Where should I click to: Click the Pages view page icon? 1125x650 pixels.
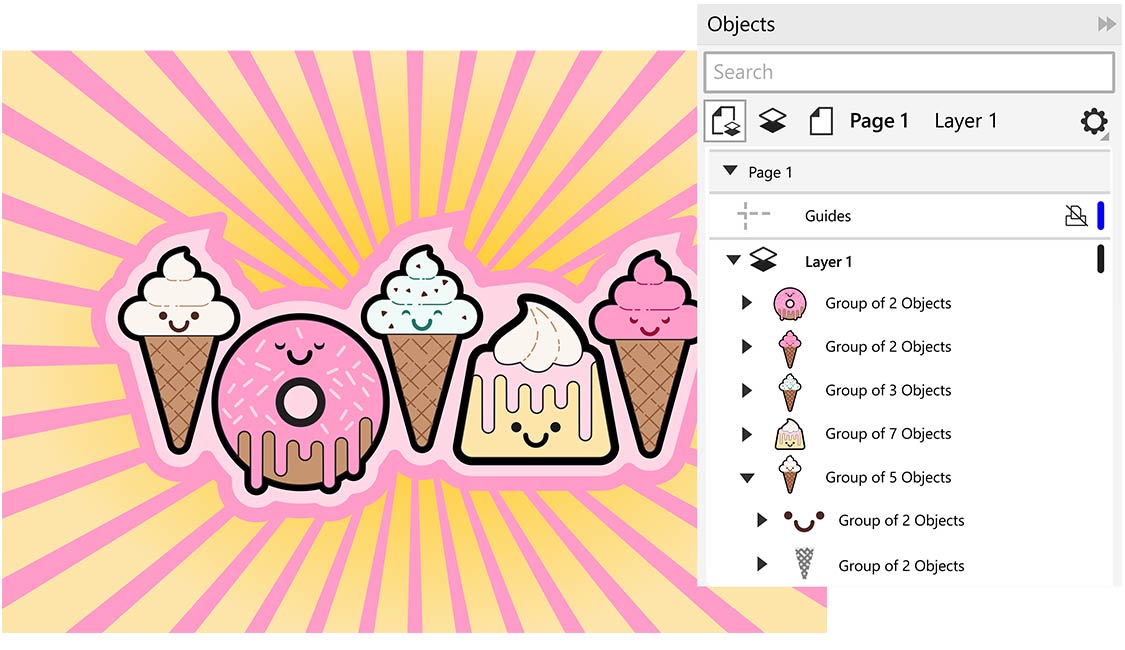(x=820, y=120)
